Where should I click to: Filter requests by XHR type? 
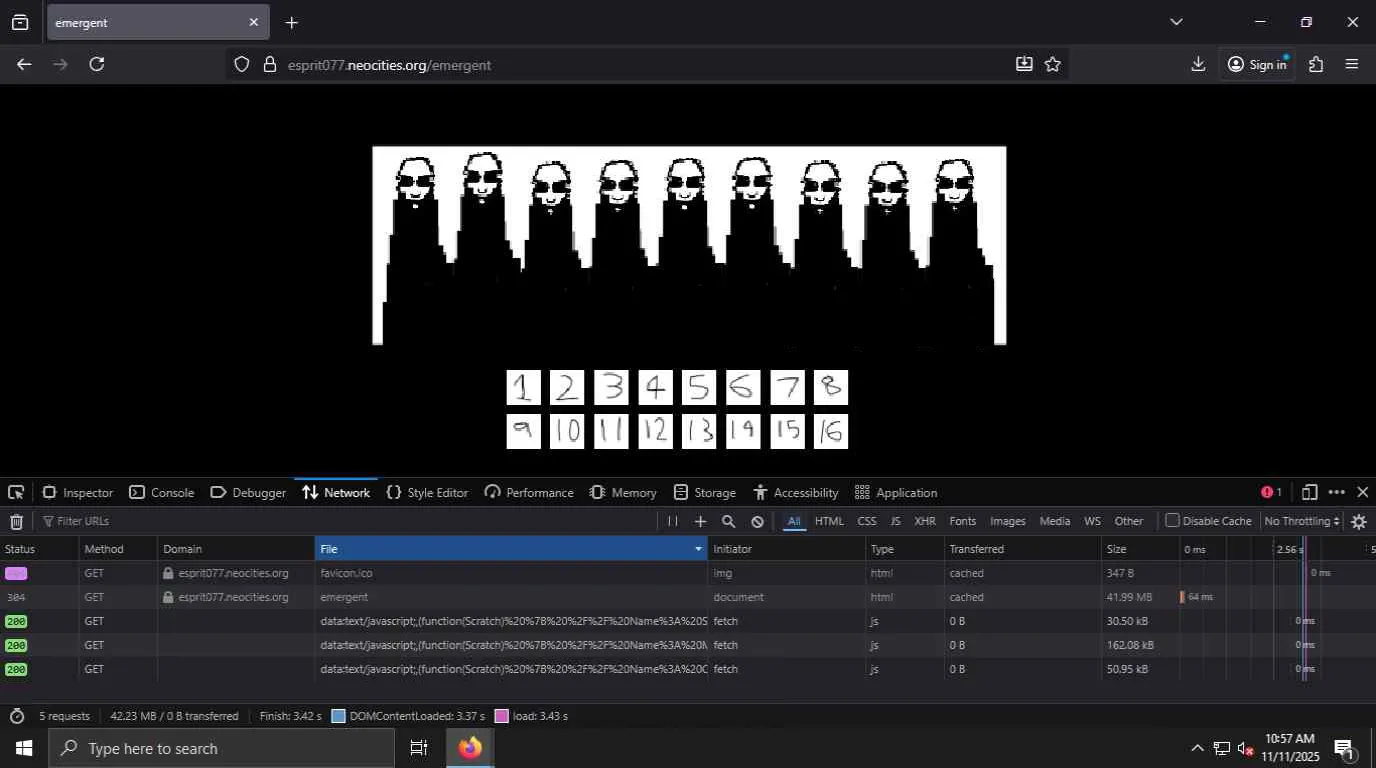click(x=924, y=521)
